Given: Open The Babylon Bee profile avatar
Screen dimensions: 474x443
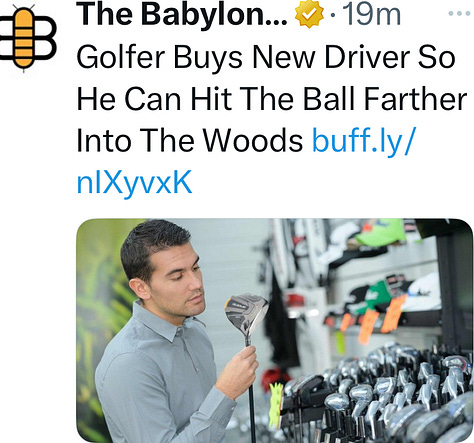Looking at the screenshot, I should pyautogui.click(x=27, y=38).
